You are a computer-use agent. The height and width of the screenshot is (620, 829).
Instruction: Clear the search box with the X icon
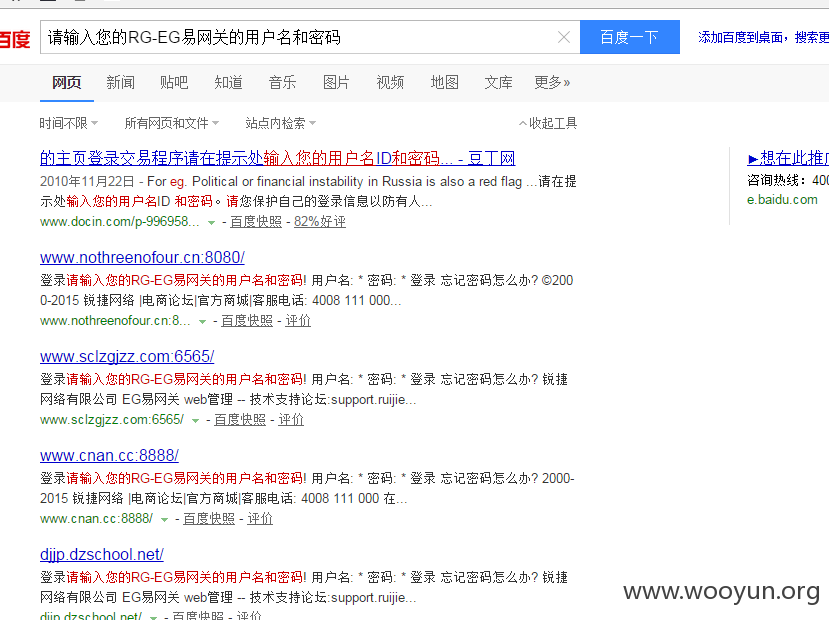pyautogui.click(x=564, y=37)
